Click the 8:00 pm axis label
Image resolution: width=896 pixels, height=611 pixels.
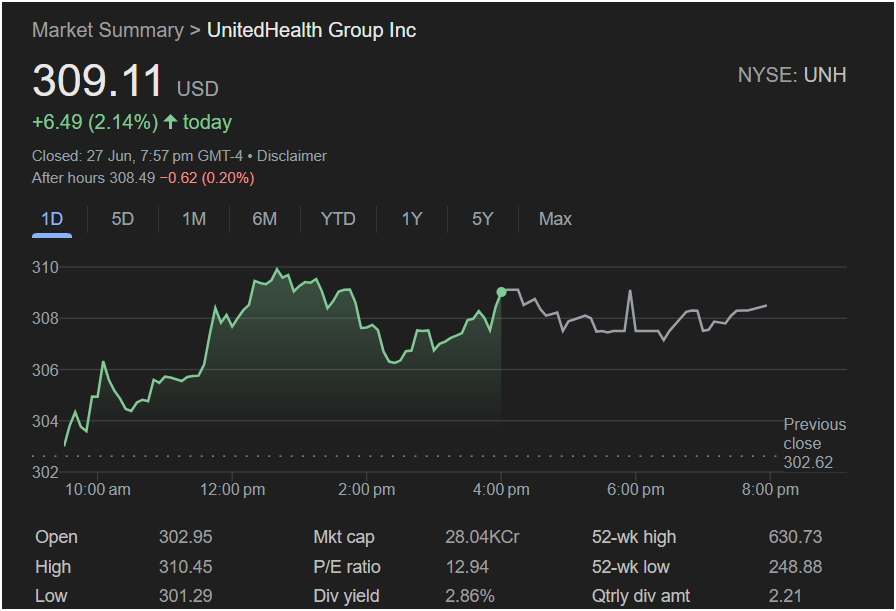(770, 490)
